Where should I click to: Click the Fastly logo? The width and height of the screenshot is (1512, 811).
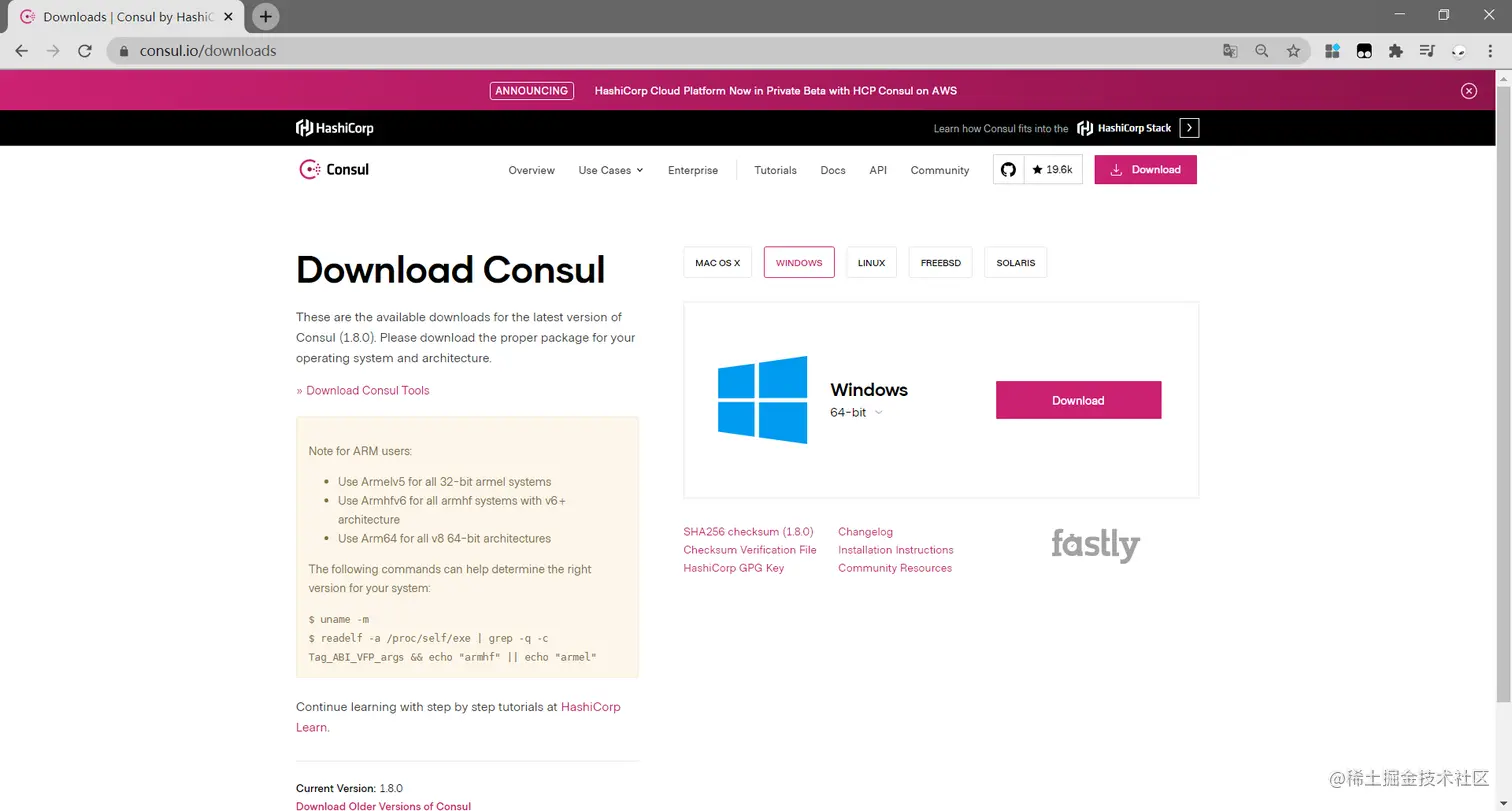1096,546
